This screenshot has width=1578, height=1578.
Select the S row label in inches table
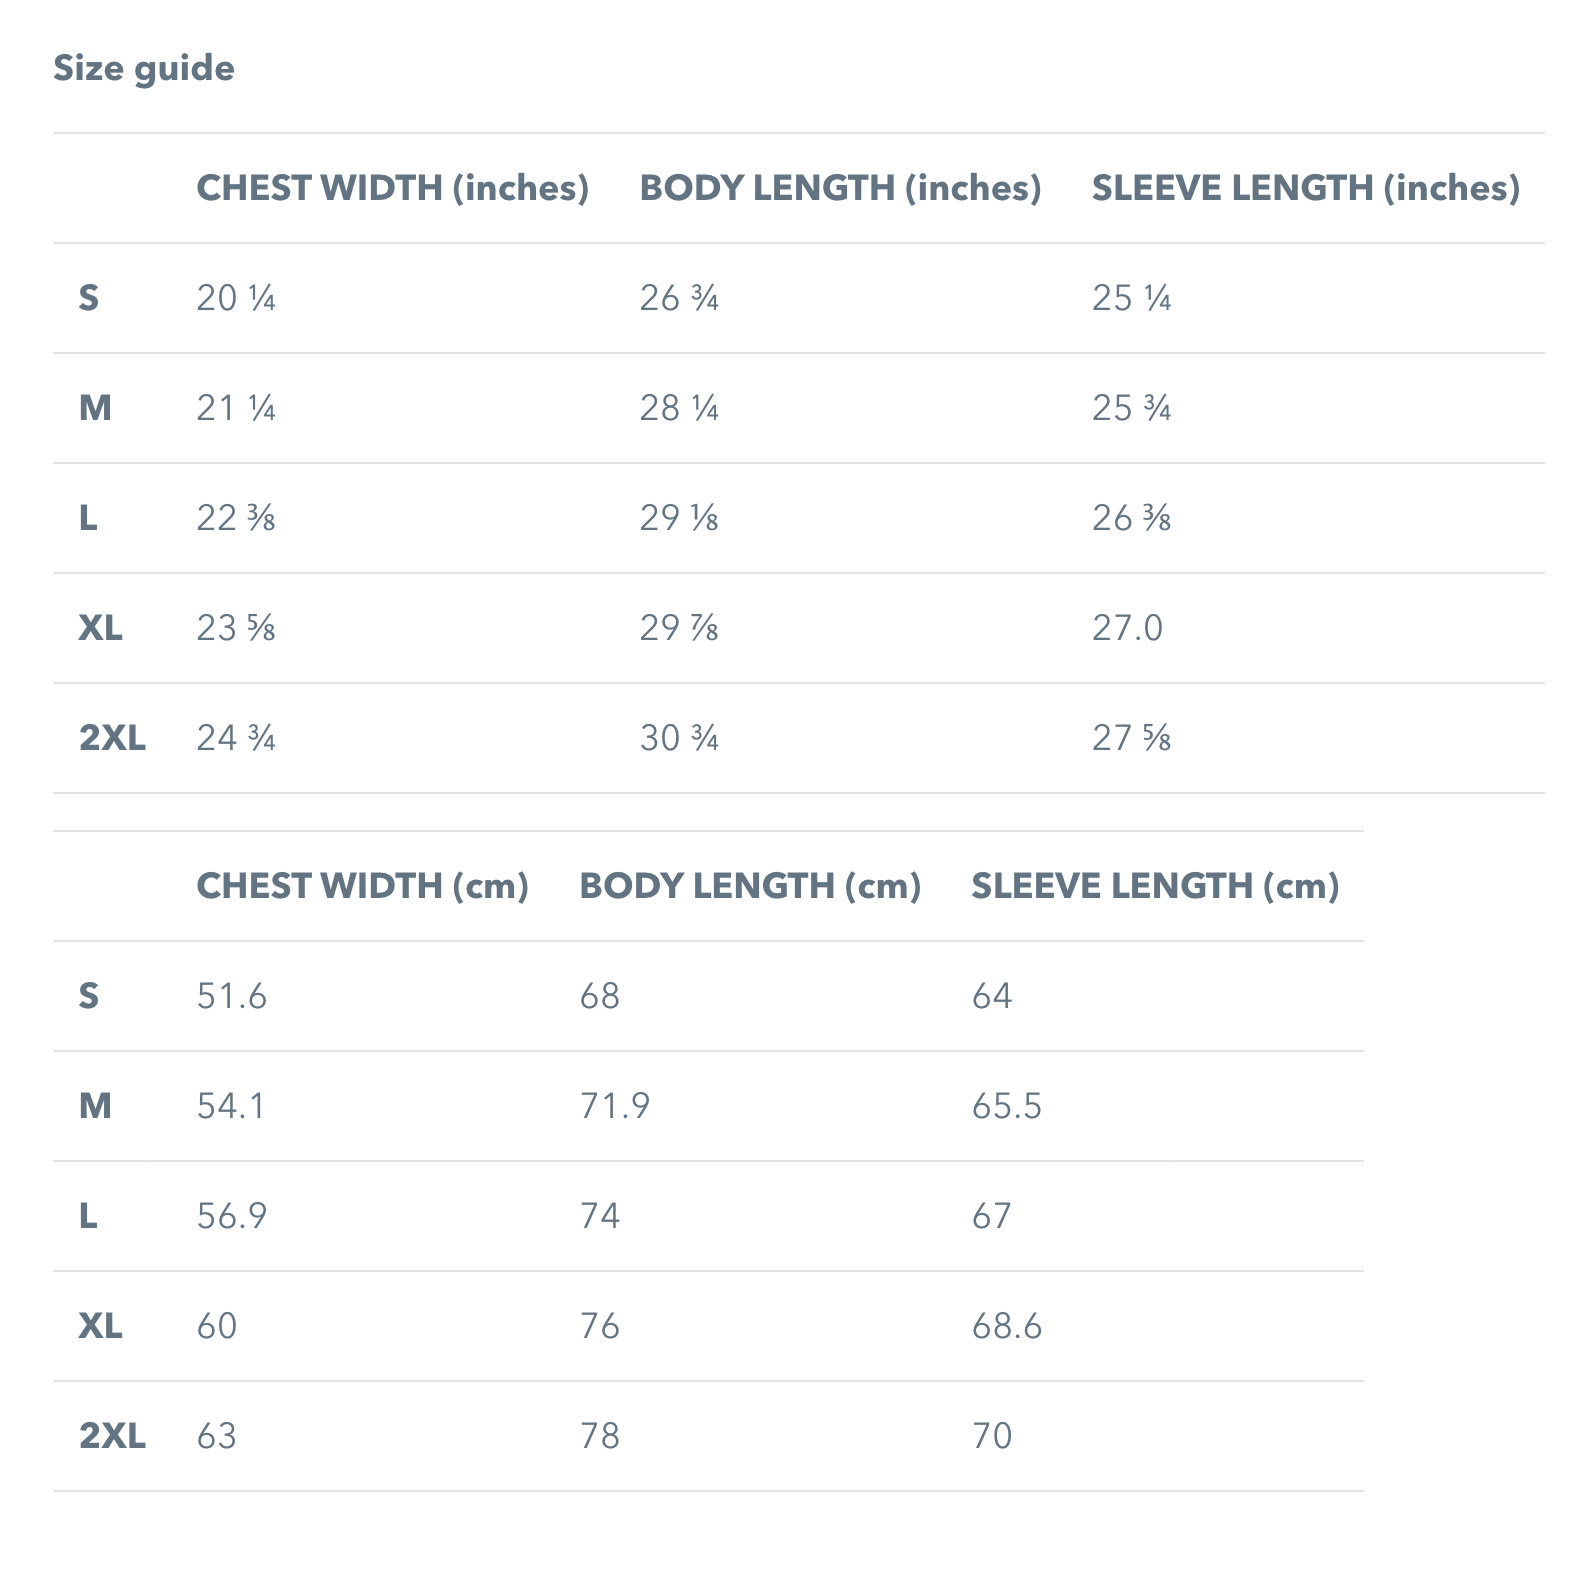click(89, 298)
